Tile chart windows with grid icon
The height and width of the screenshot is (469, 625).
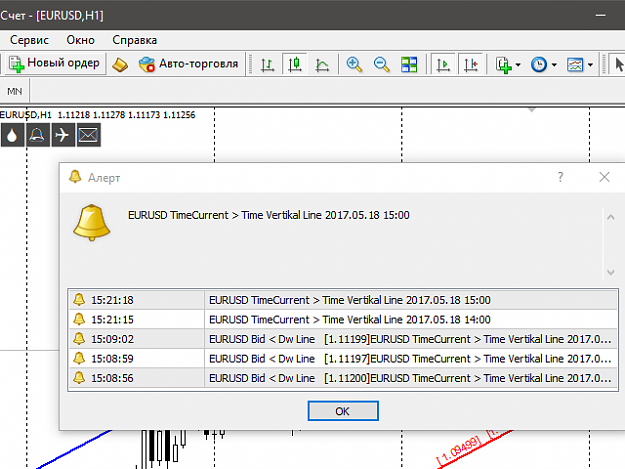409,64
